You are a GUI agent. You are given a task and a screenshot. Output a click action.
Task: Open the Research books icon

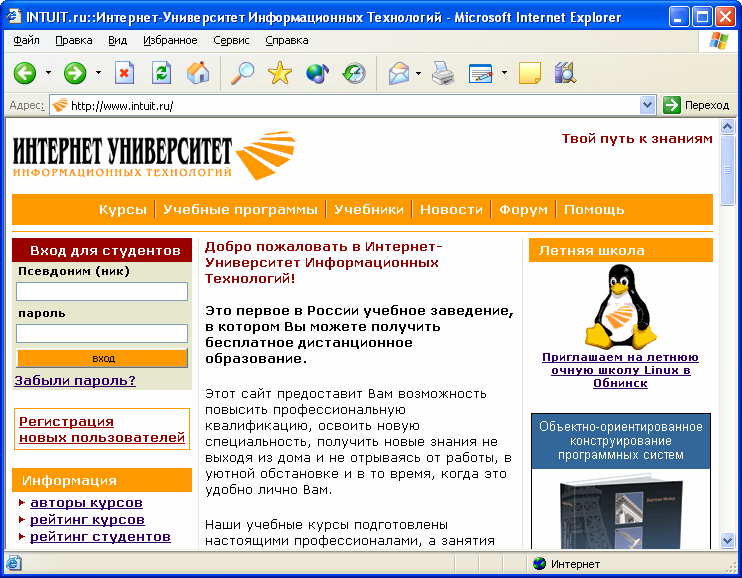pos(565,73)
